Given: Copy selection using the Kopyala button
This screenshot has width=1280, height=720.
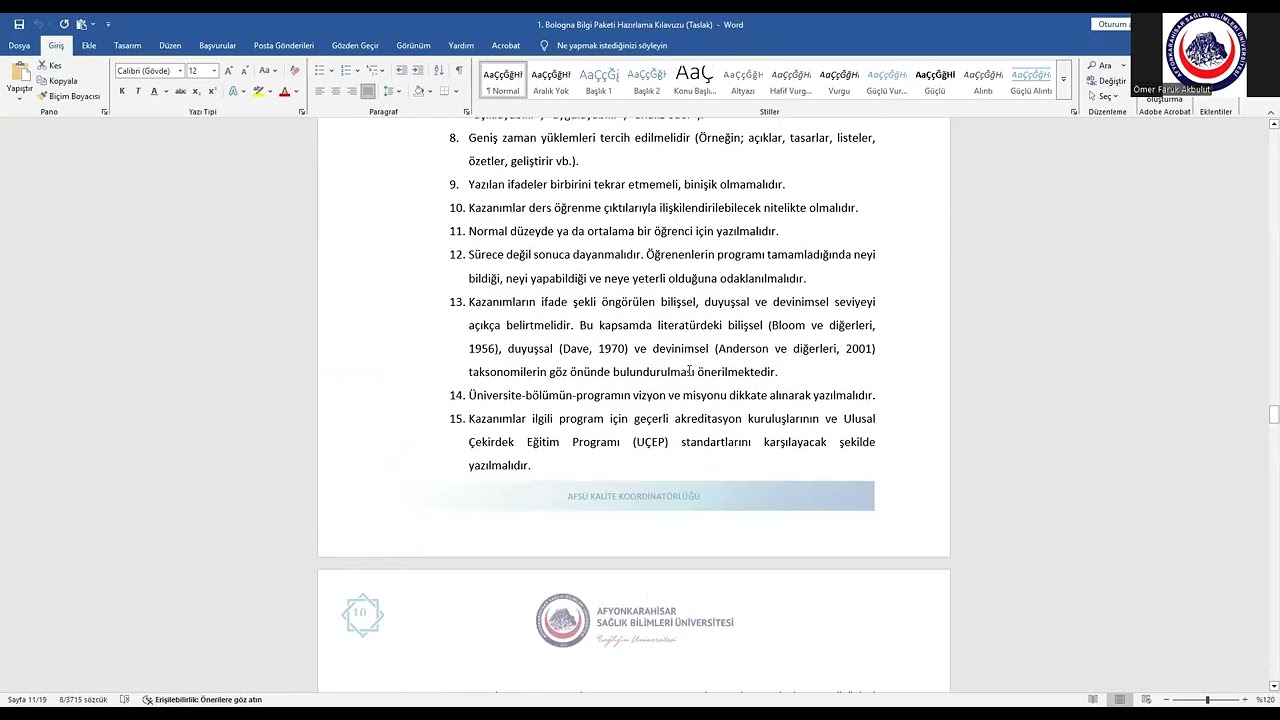Looking at the screenshot, I should [x=57, y=81].
